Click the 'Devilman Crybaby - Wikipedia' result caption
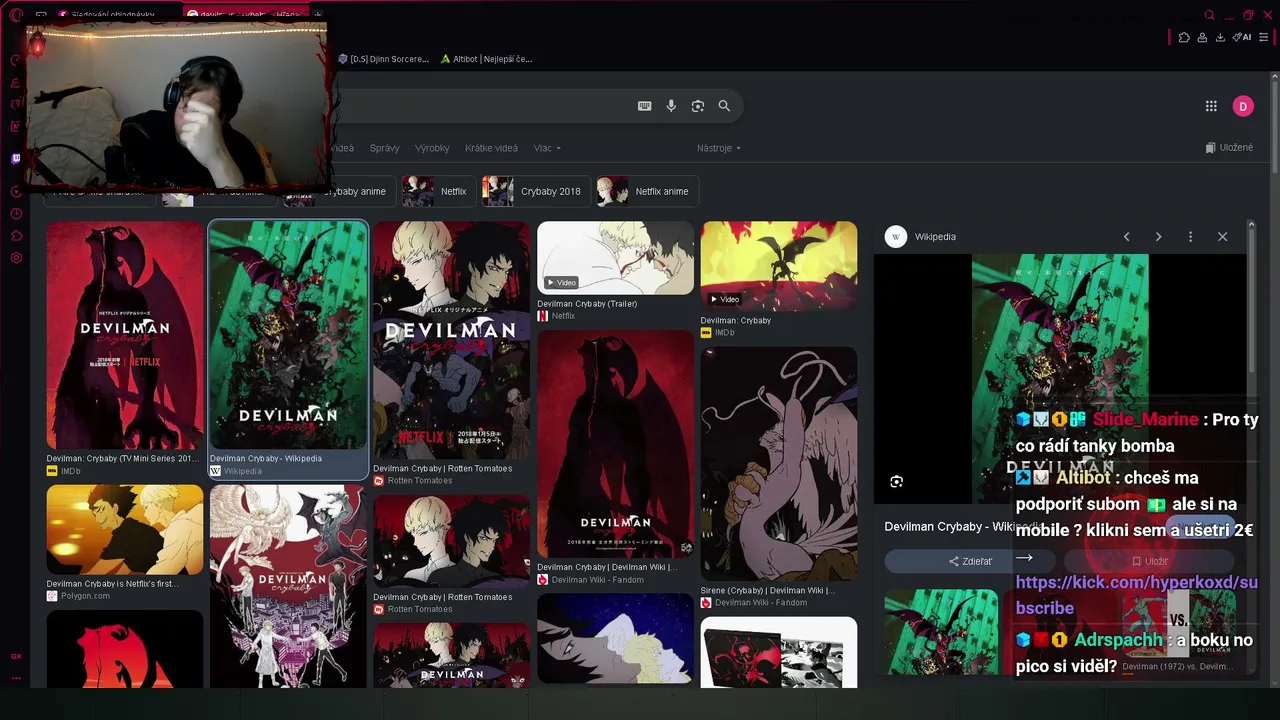Screen dimensions: 1280x720 tap(266, 459)
